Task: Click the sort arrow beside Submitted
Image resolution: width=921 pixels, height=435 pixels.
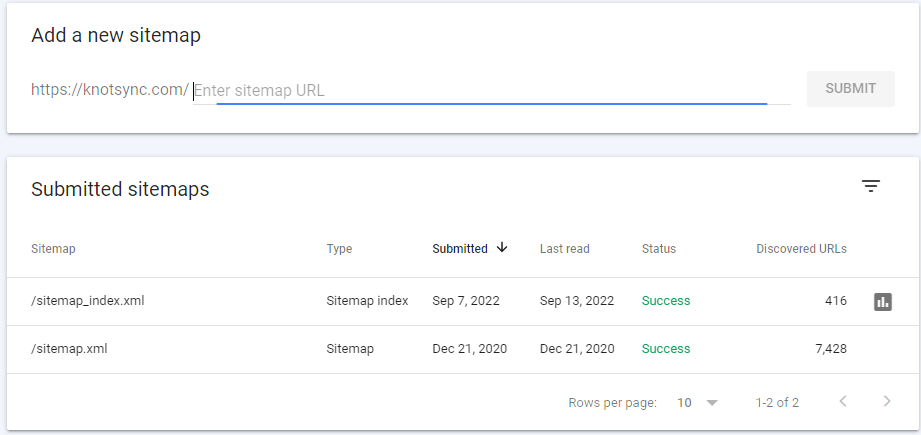Action: coord(502,248)
